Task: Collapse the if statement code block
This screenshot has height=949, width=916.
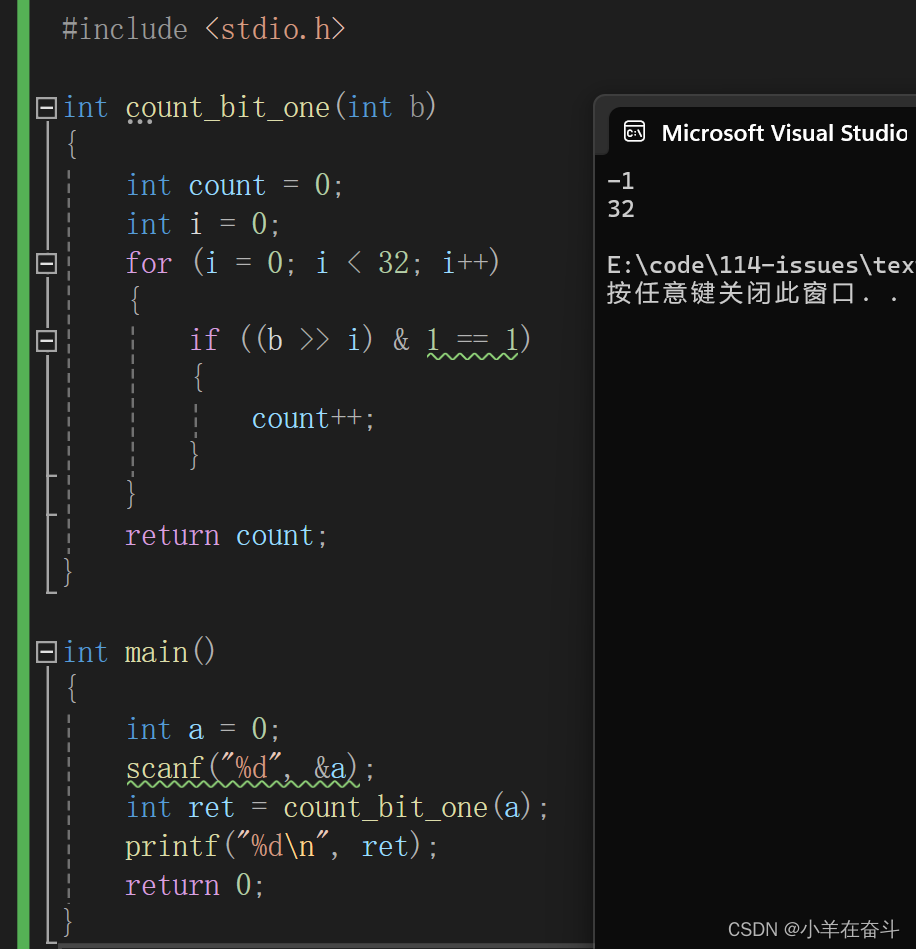Action: (x=46, y=341)
